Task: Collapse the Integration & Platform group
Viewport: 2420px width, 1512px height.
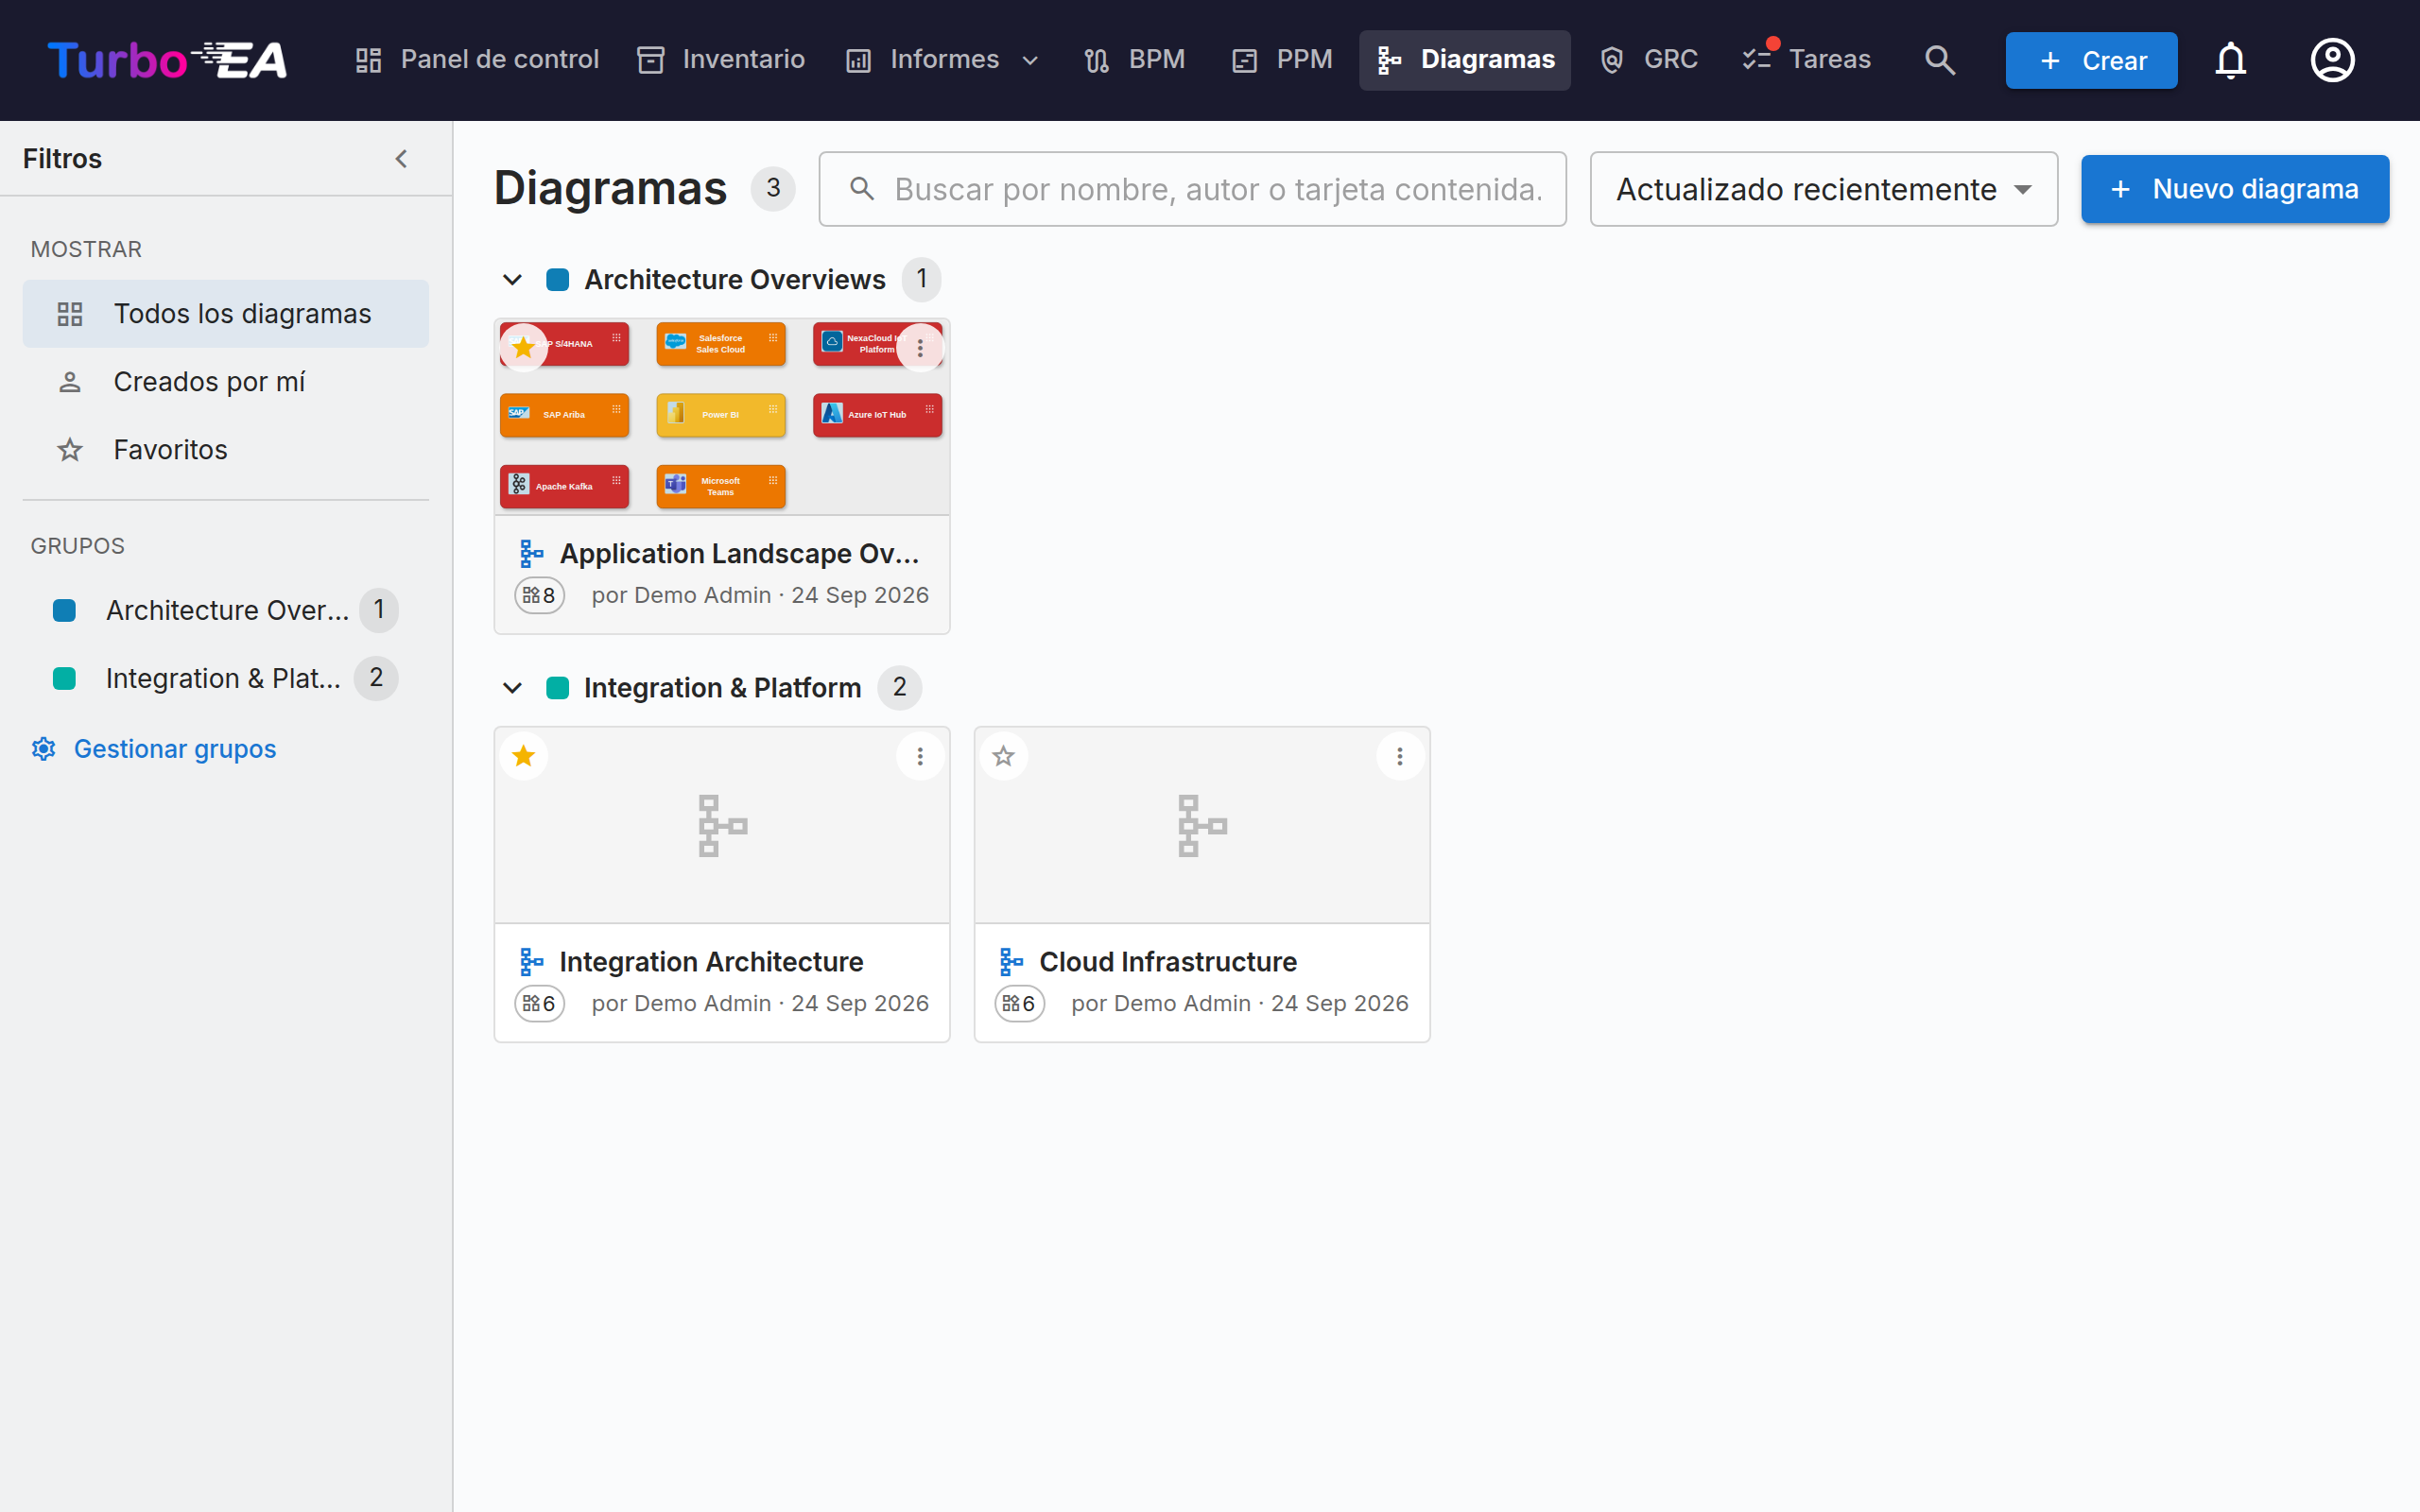Action: 512,688
